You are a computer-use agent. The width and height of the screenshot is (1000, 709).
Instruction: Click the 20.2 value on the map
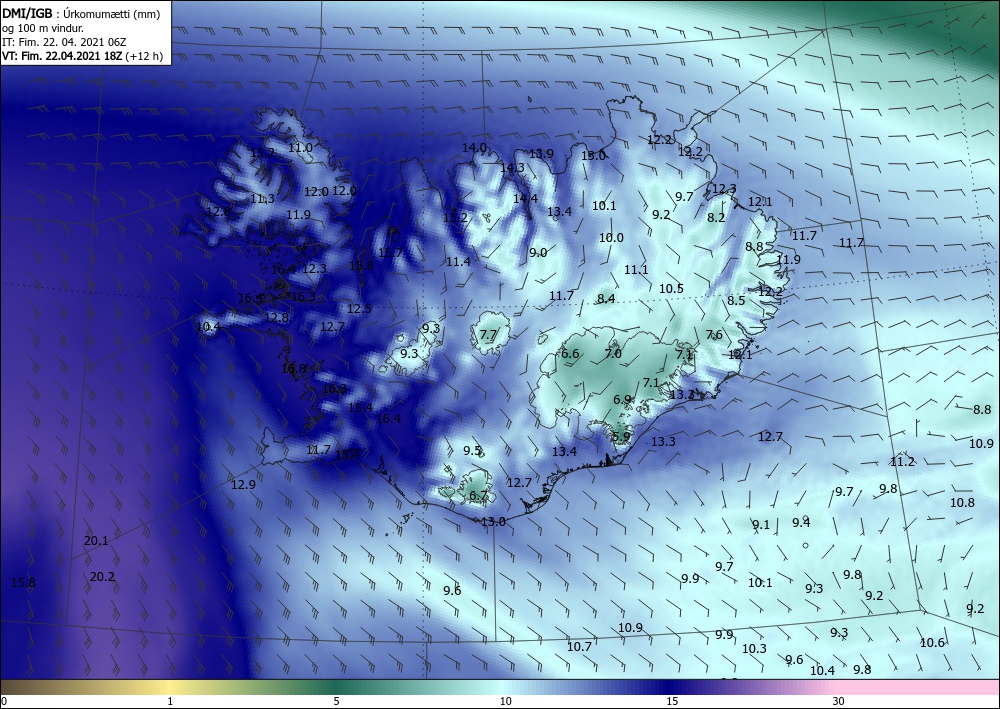[x=102, y=577]
